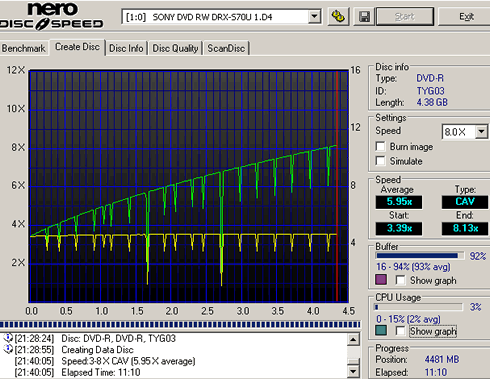The height and width of the screenshot is (379, 490).
Task: Click the log line 'Creating Data Disc'
Action: point(97,350)
